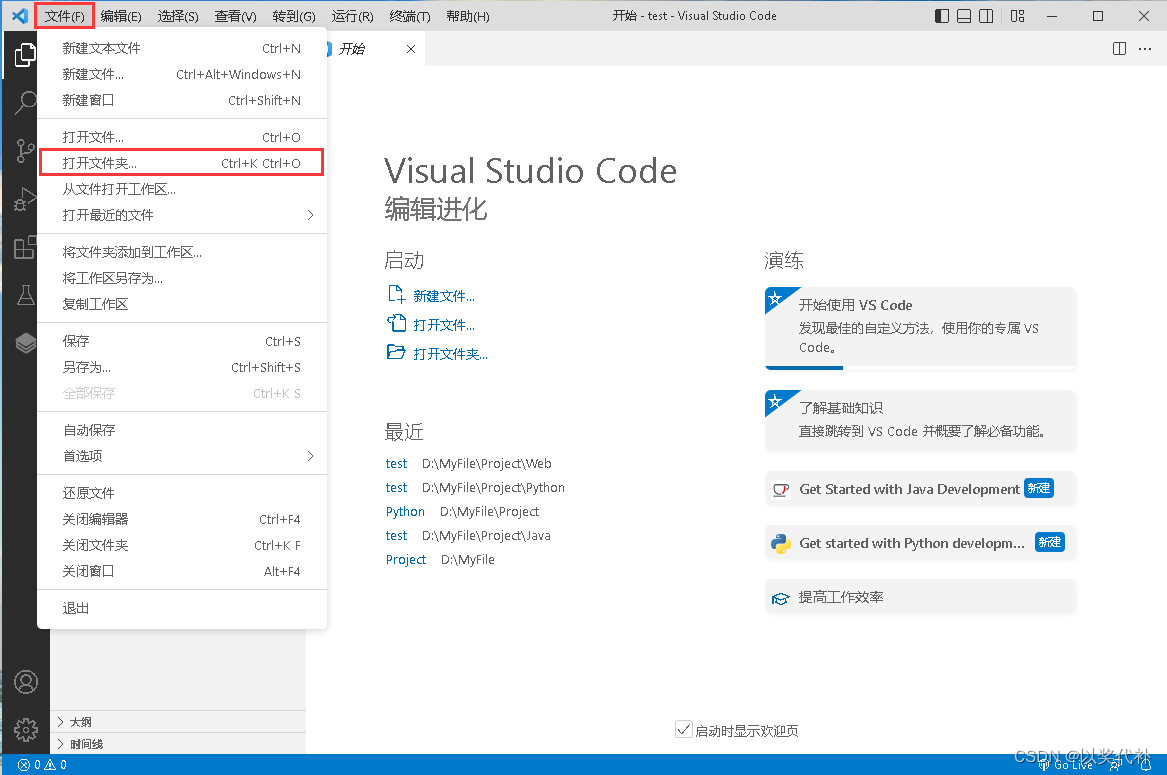Open the 查看(V) menu

point(236,16)
